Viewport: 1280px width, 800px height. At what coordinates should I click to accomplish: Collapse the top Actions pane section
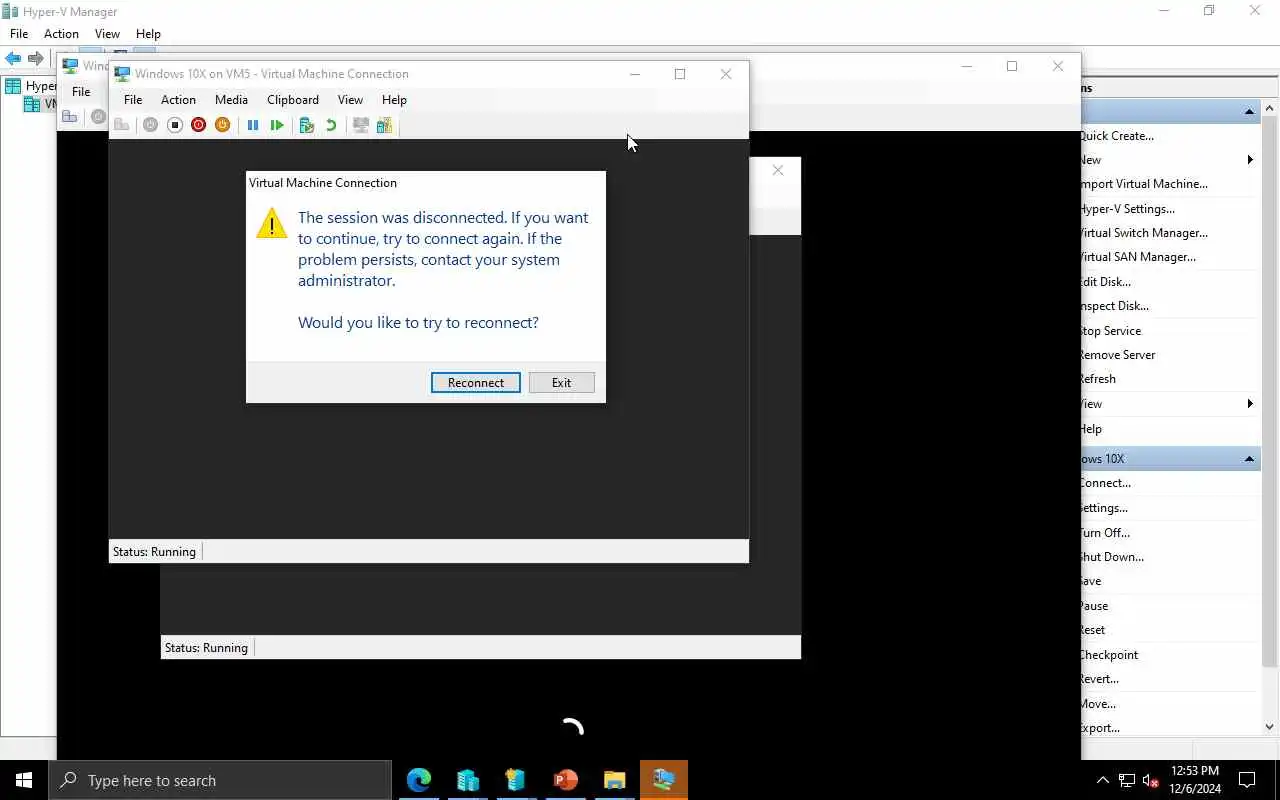tap(1250, 112)
